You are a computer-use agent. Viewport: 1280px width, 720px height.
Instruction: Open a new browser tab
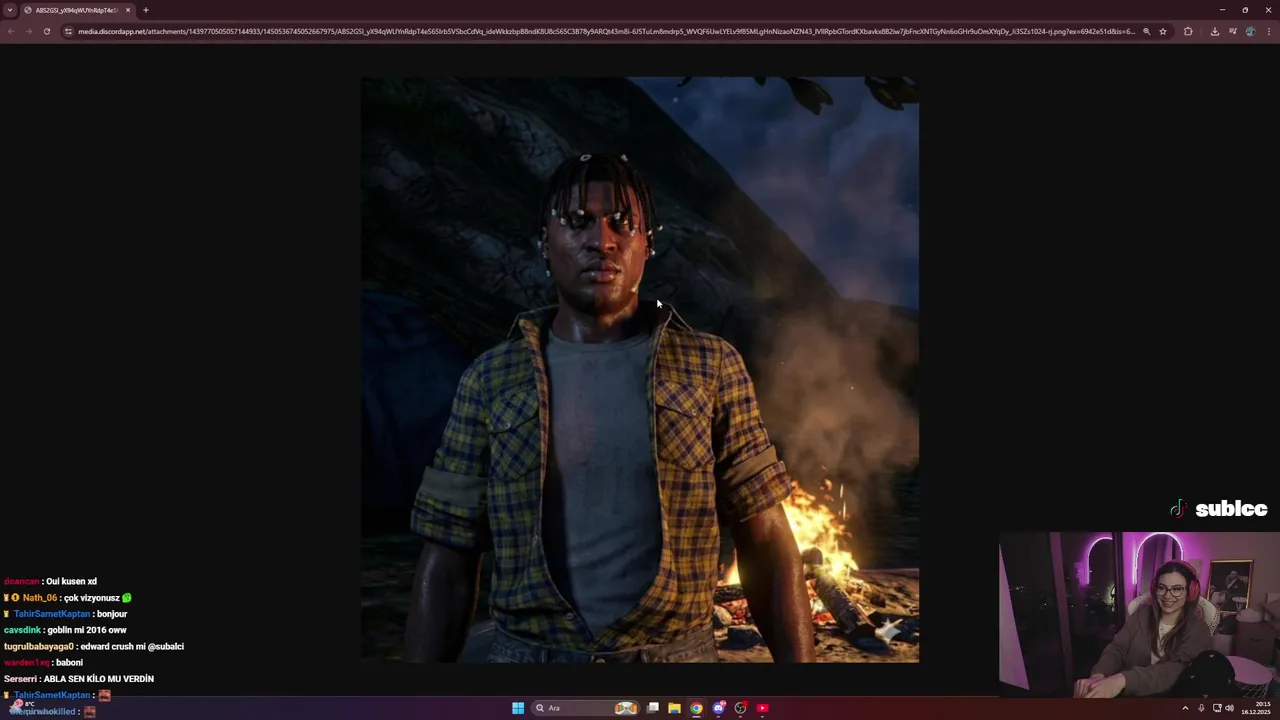tap(146, 10)
